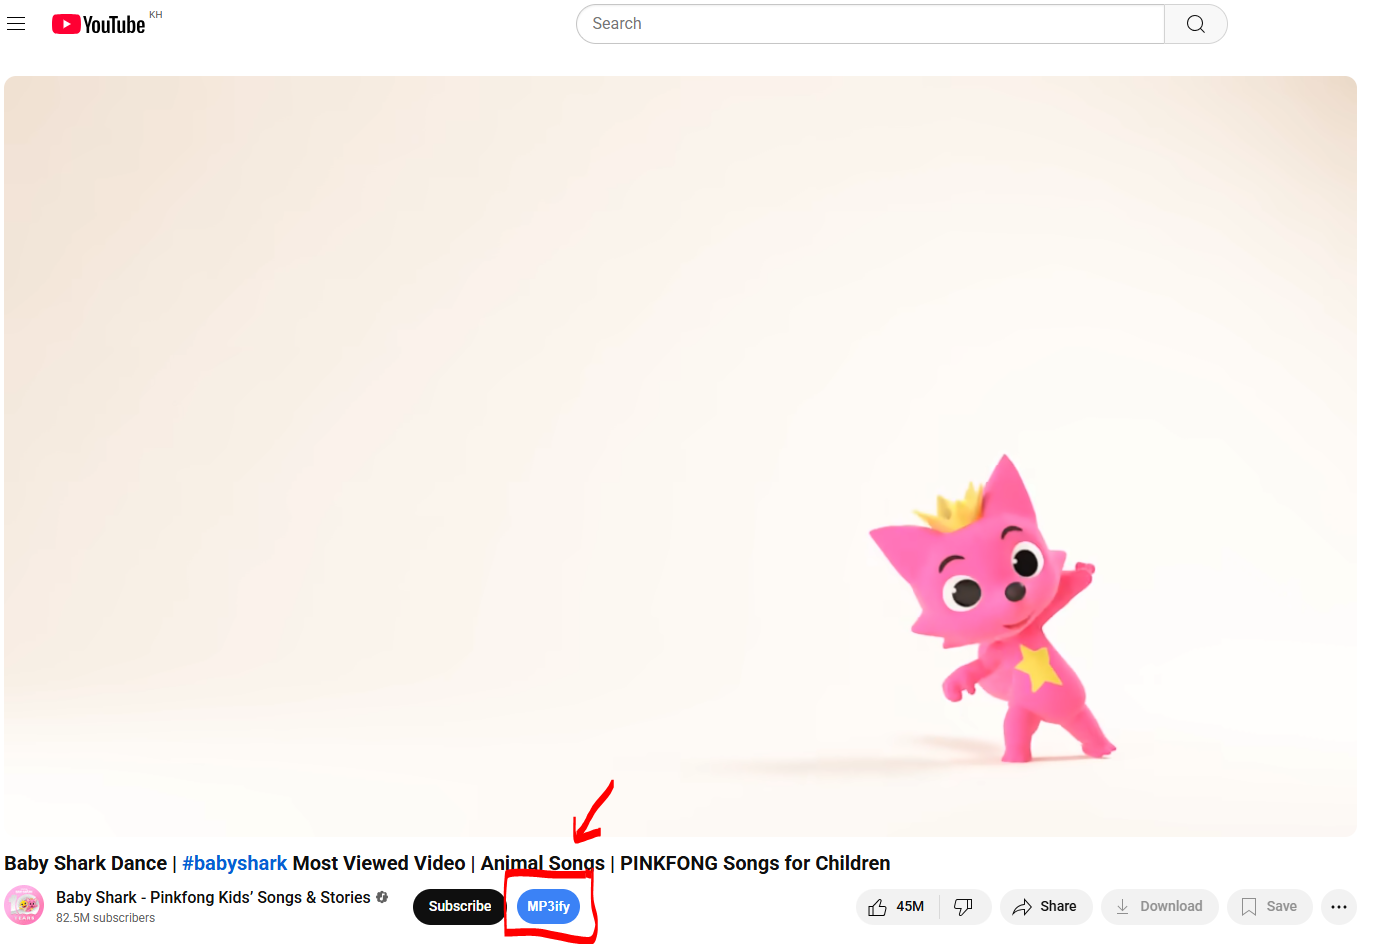The image size is (1379, 944).
Task: Click the Baby Shark Dance video title
Action: (447, 863)
